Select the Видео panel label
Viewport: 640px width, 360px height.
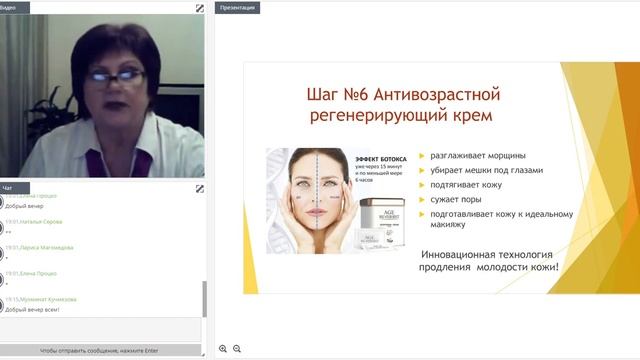pyautogui.click(x=14, y=8)
